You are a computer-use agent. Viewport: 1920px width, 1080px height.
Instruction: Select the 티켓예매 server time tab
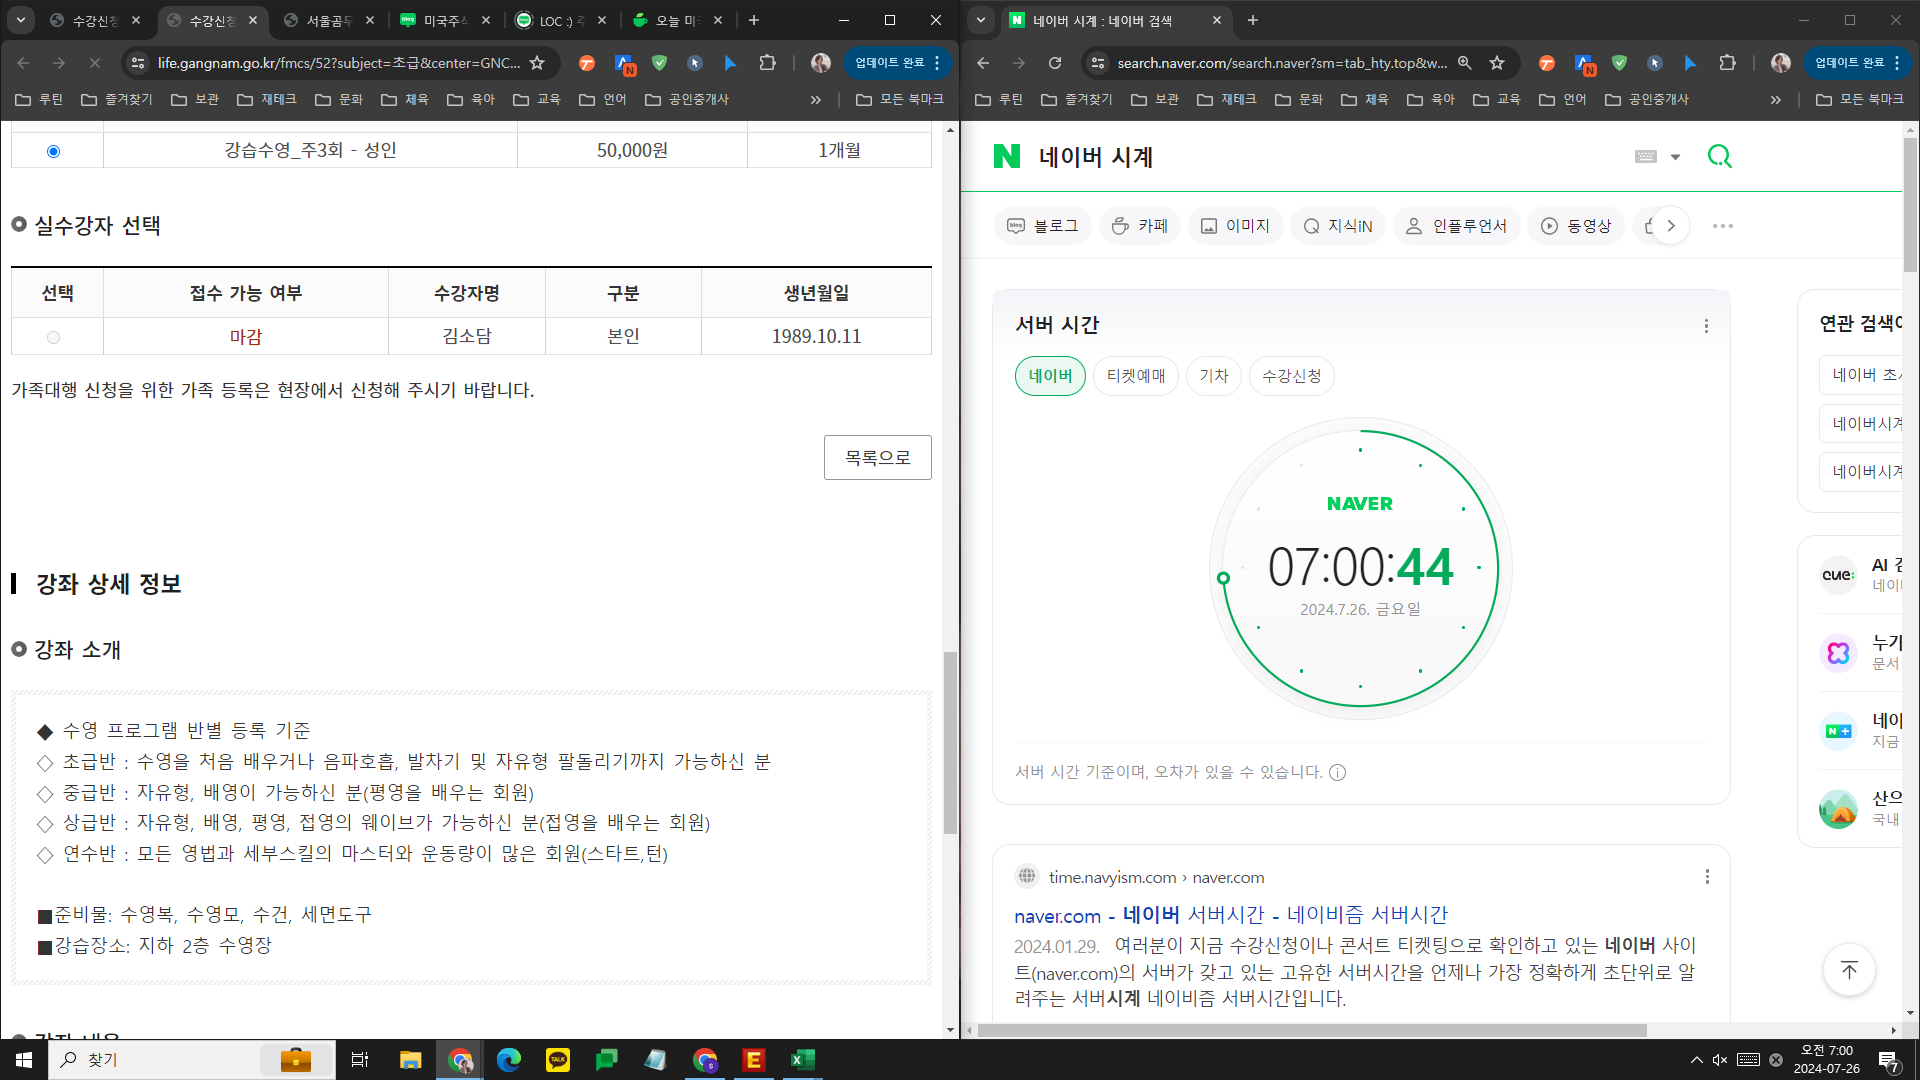point(1136,376)
